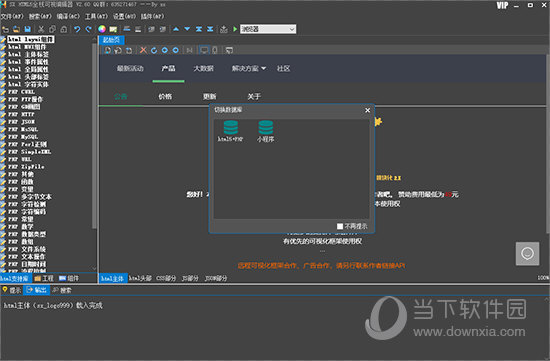Click the copy toolbar icon
The image size is (550, 361).
[x=52, y=29]
